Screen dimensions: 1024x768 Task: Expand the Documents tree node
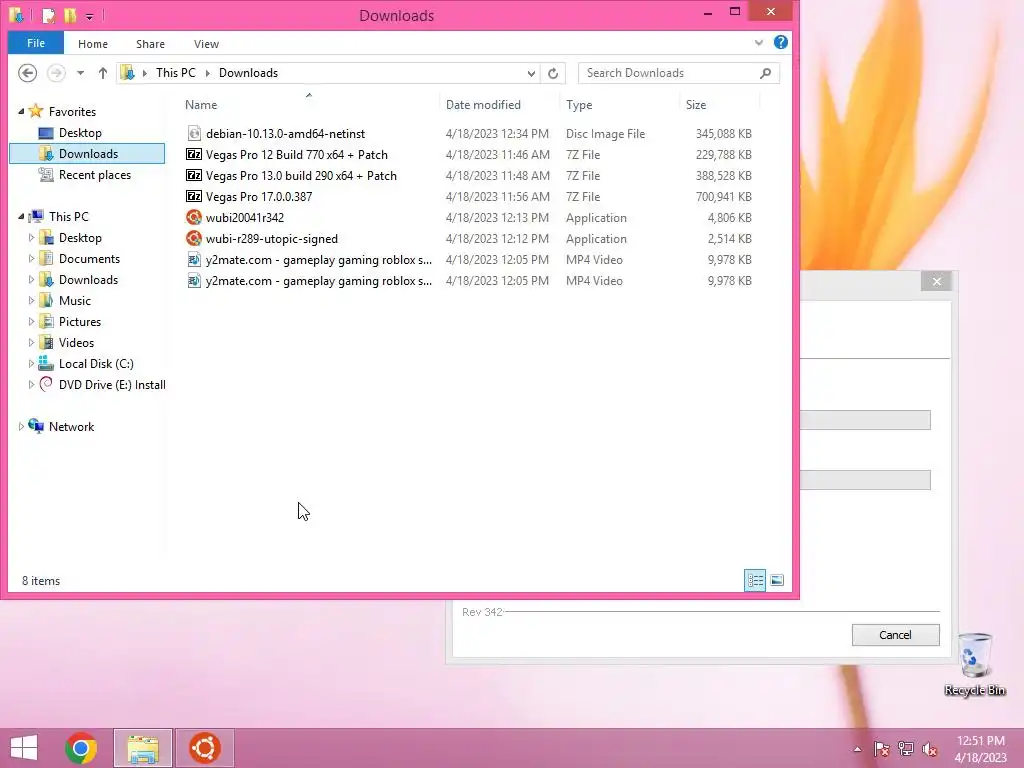[31, 259]
